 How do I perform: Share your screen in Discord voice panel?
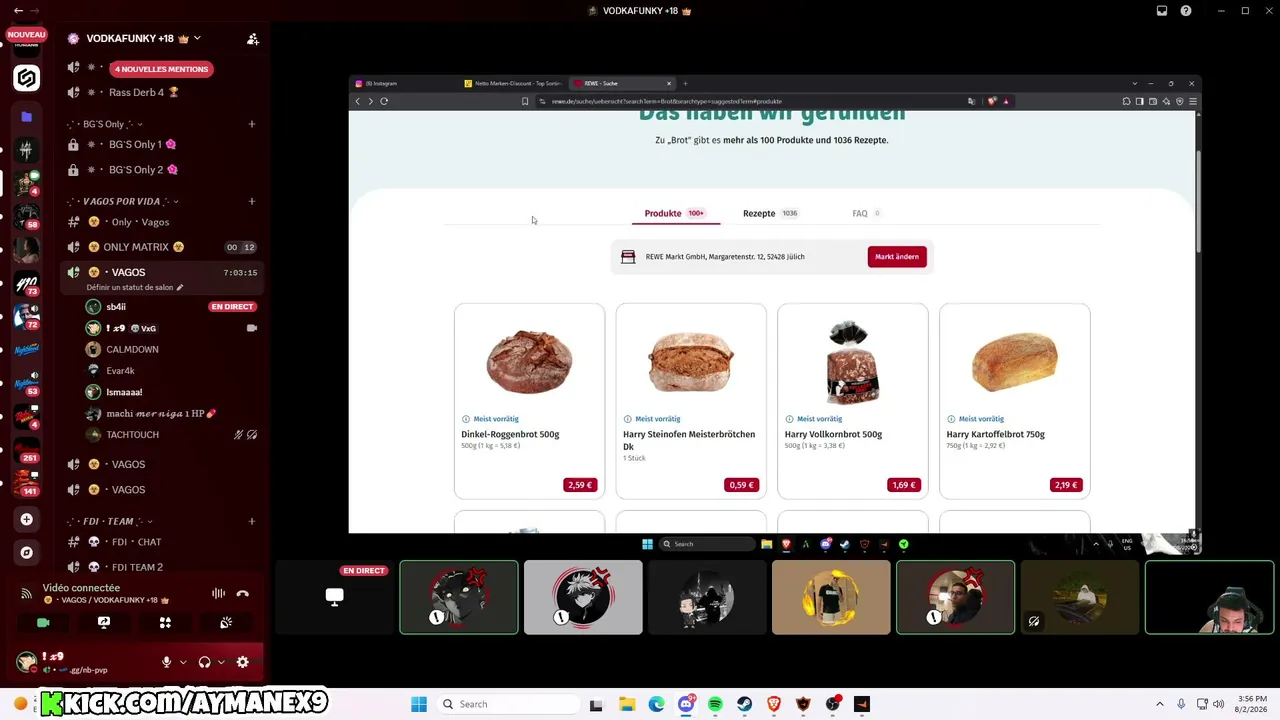104,622
